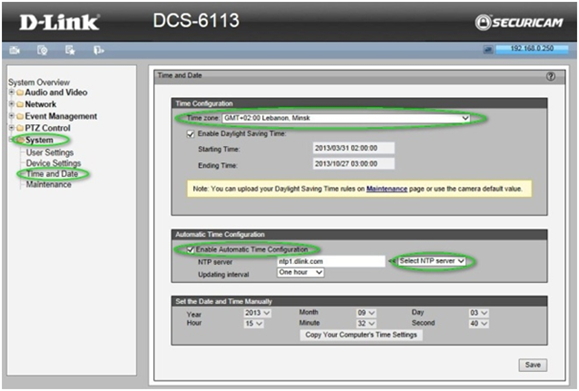Screen dimensions: 579x391
Task: Expand the Audio and Video tree node
Action: (x=11, y=92)
